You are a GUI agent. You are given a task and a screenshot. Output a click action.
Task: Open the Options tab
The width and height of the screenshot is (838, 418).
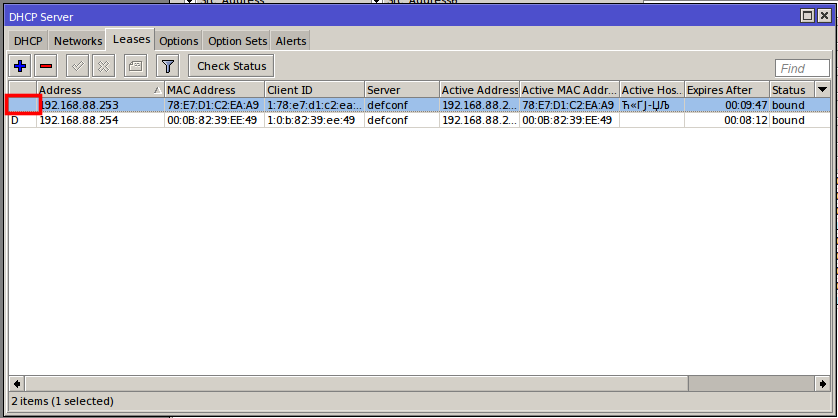179,41
